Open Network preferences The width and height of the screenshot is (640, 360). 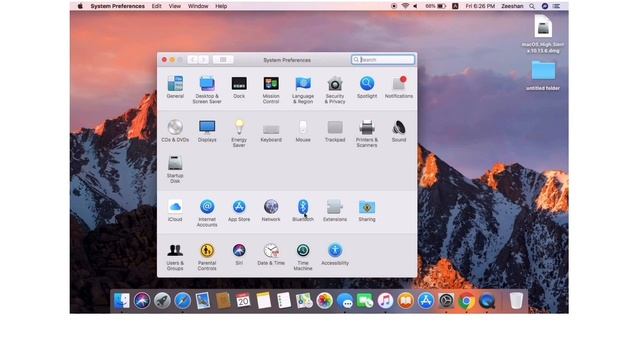pos(271,210)
